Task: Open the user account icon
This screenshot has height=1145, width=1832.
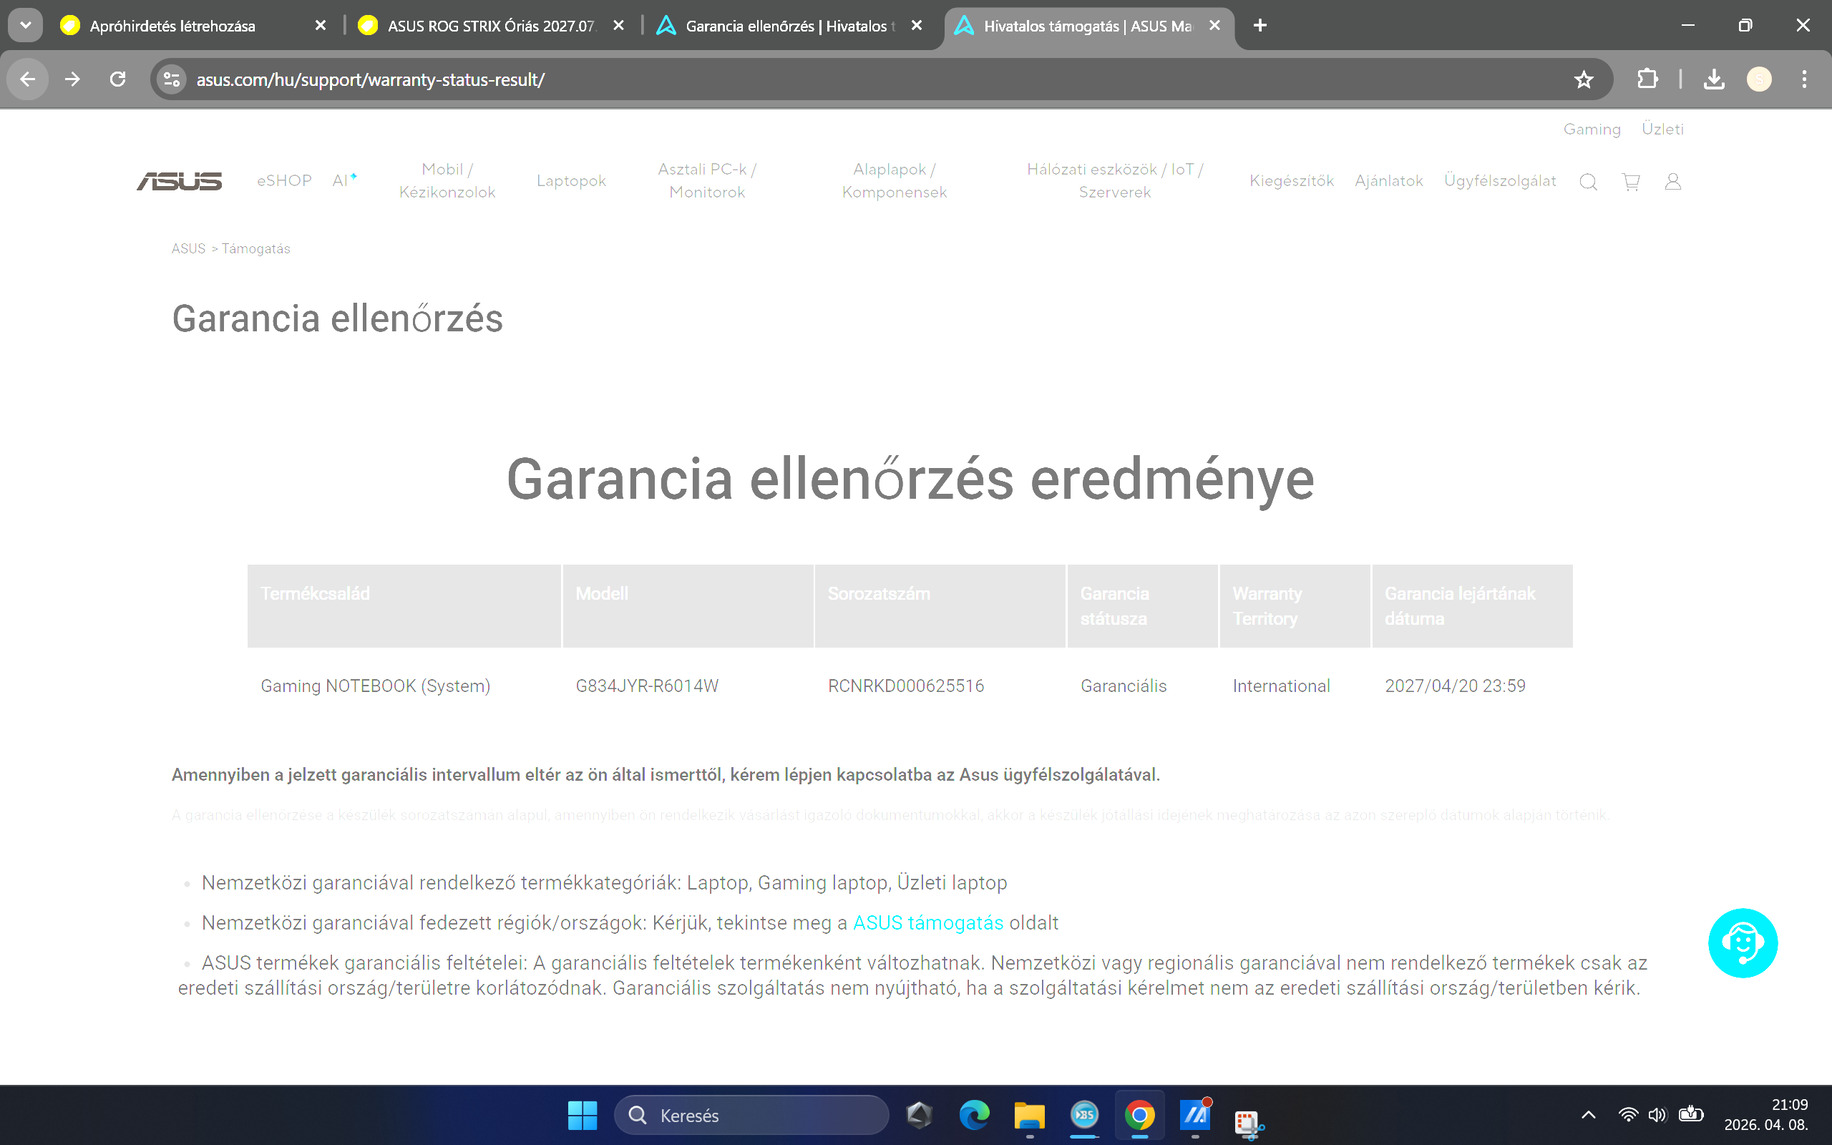Action: point(1673,181)
